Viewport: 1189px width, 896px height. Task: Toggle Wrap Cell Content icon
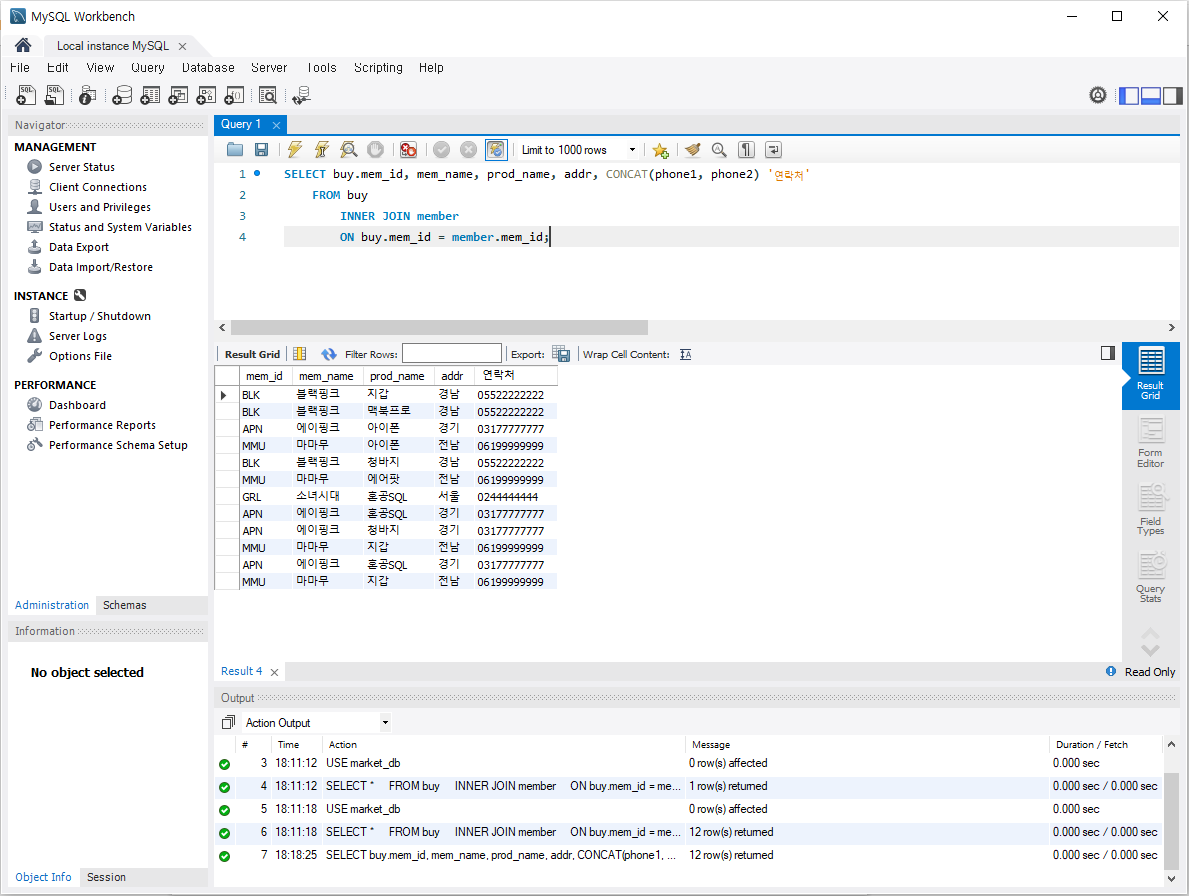pos(685,354)
